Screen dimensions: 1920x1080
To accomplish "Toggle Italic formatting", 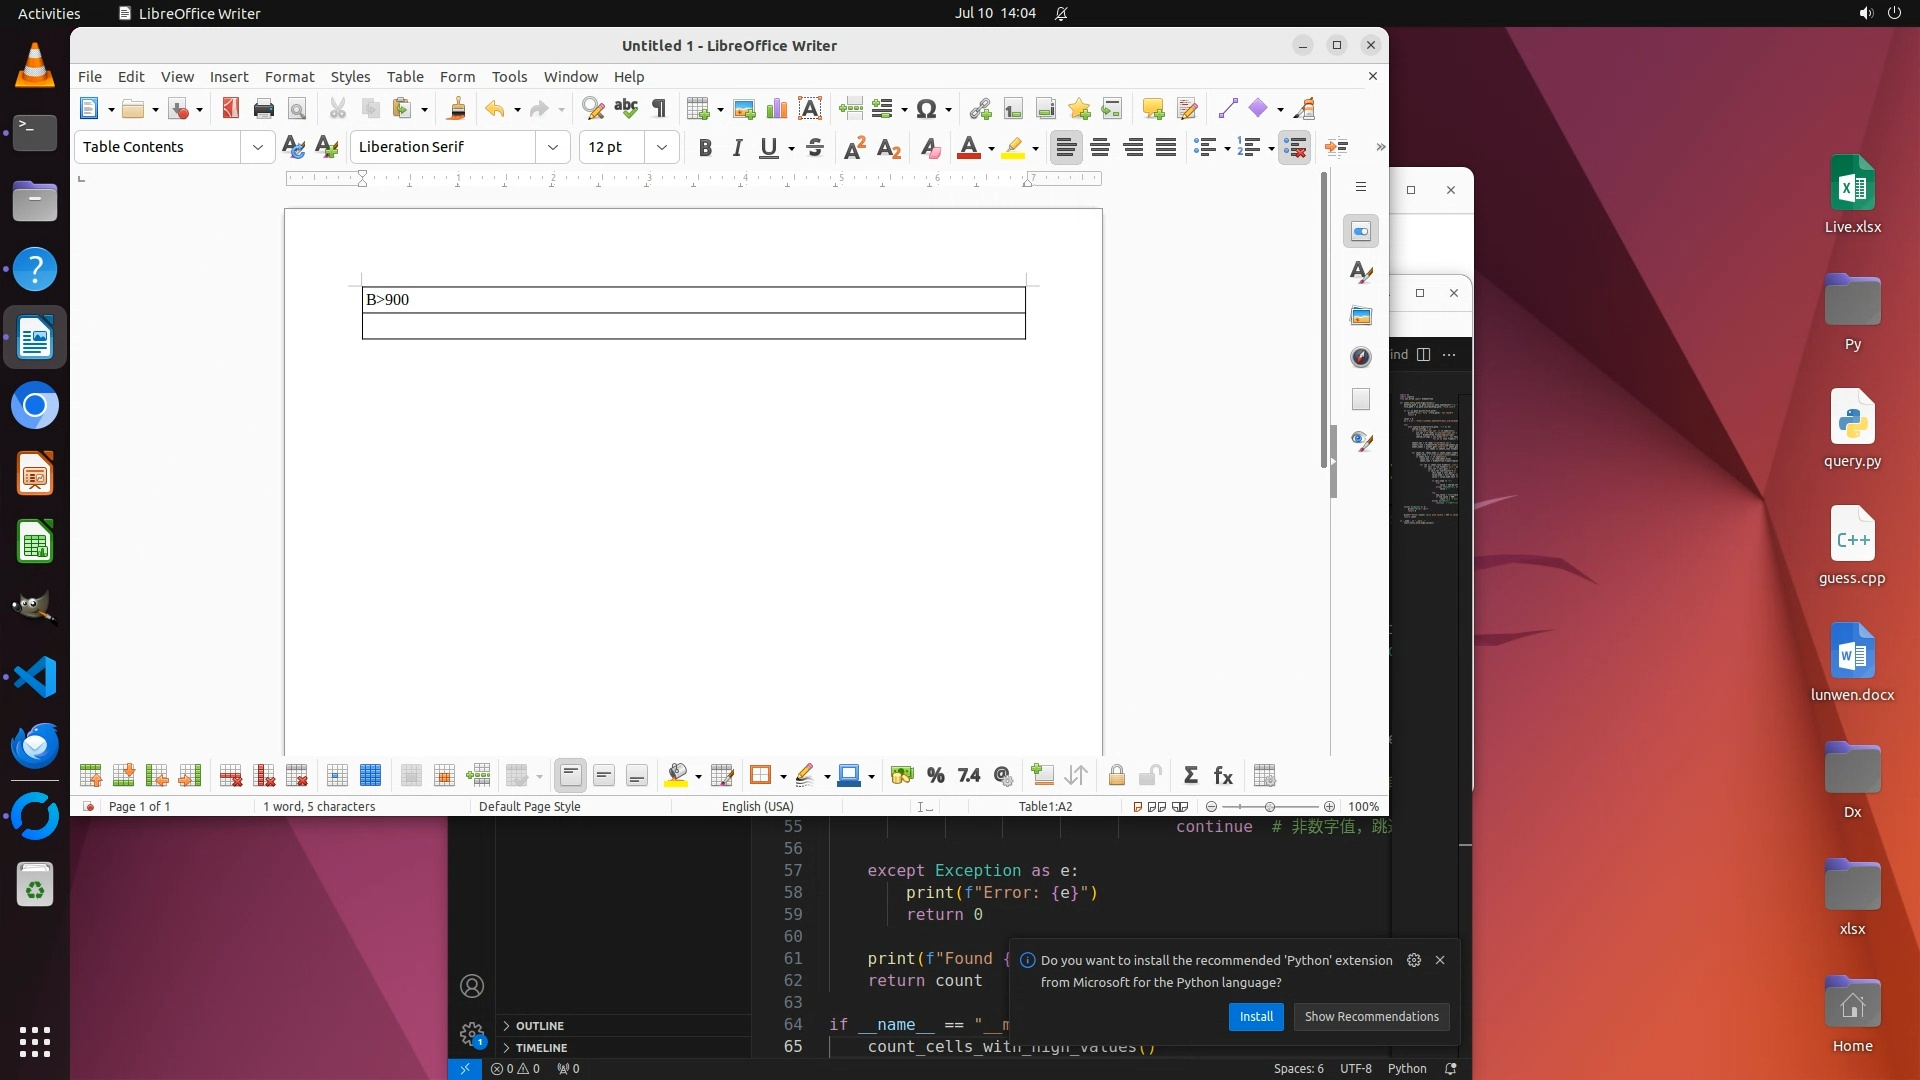I will pyautogui.click(x=737, y=148).
